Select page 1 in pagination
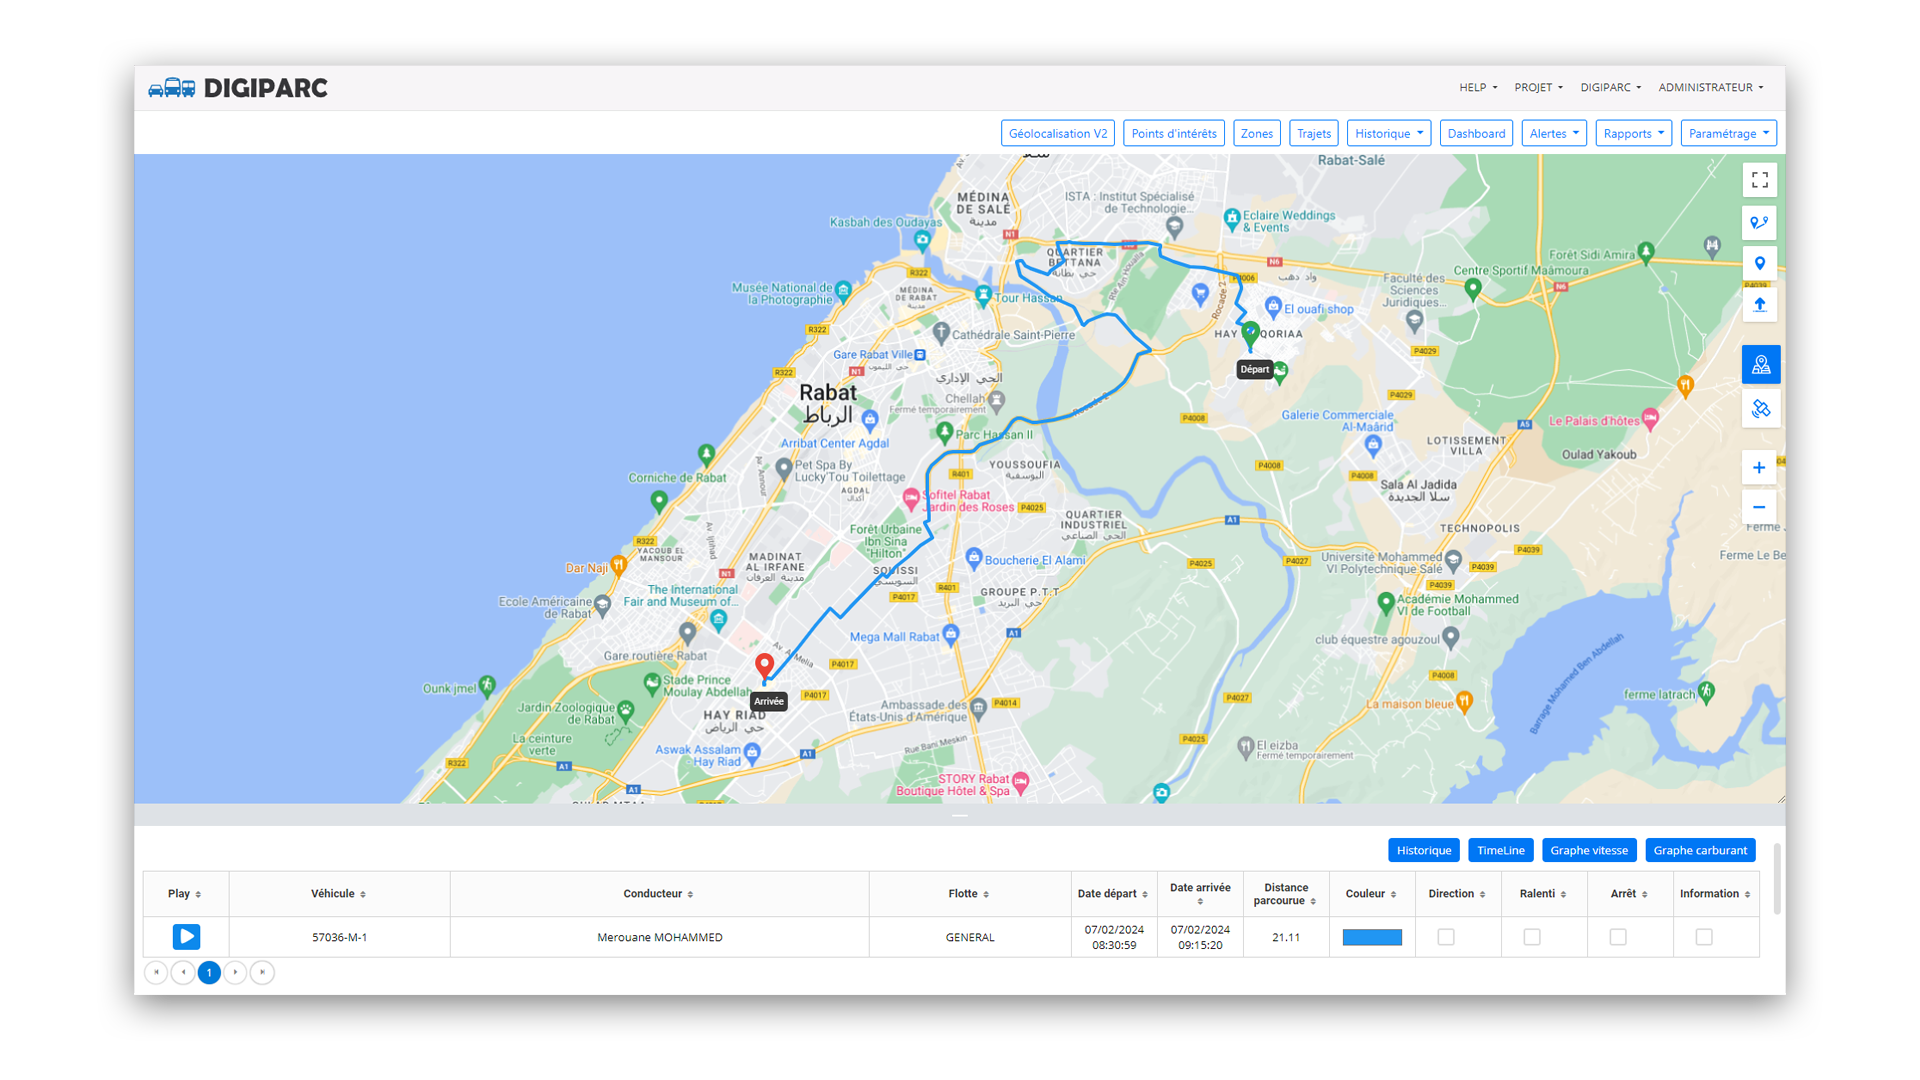This screenshot has width=1920, height=1080. [x=209, y=972]
